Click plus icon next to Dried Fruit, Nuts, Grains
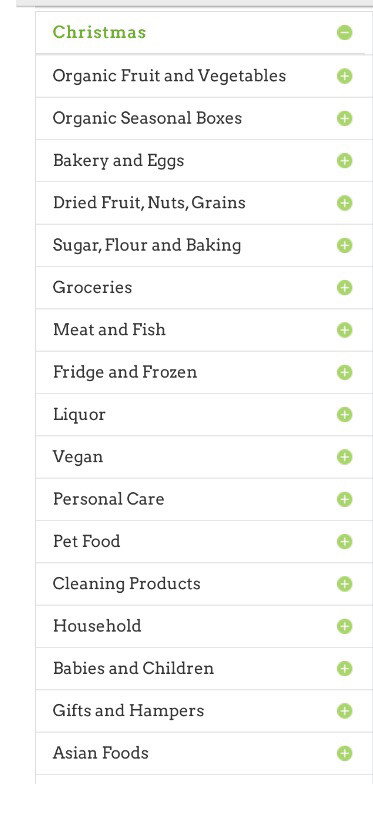 pos(344,203)
